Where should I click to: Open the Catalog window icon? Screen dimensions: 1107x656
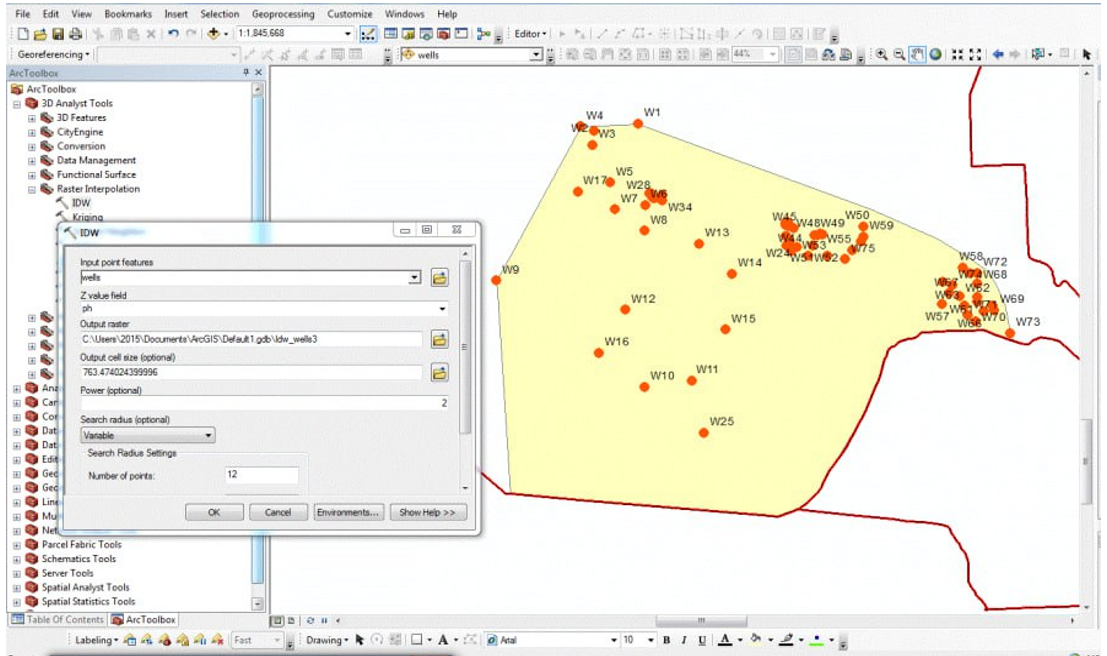(x=408, y=34)
